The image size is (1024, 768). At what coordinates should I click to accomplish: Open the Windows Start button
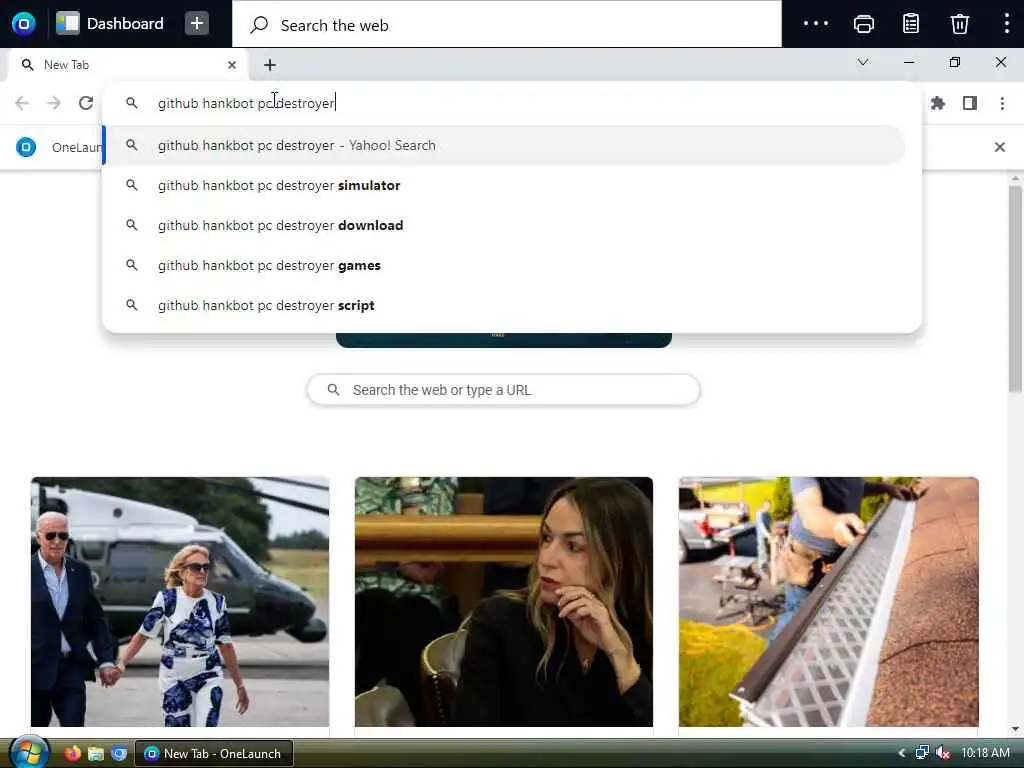27,753
